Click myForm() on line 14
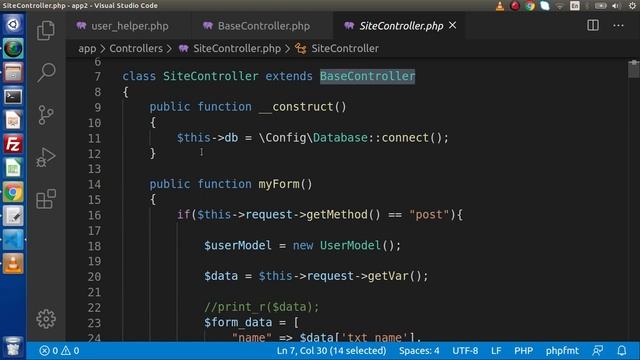 click(285, 184)
